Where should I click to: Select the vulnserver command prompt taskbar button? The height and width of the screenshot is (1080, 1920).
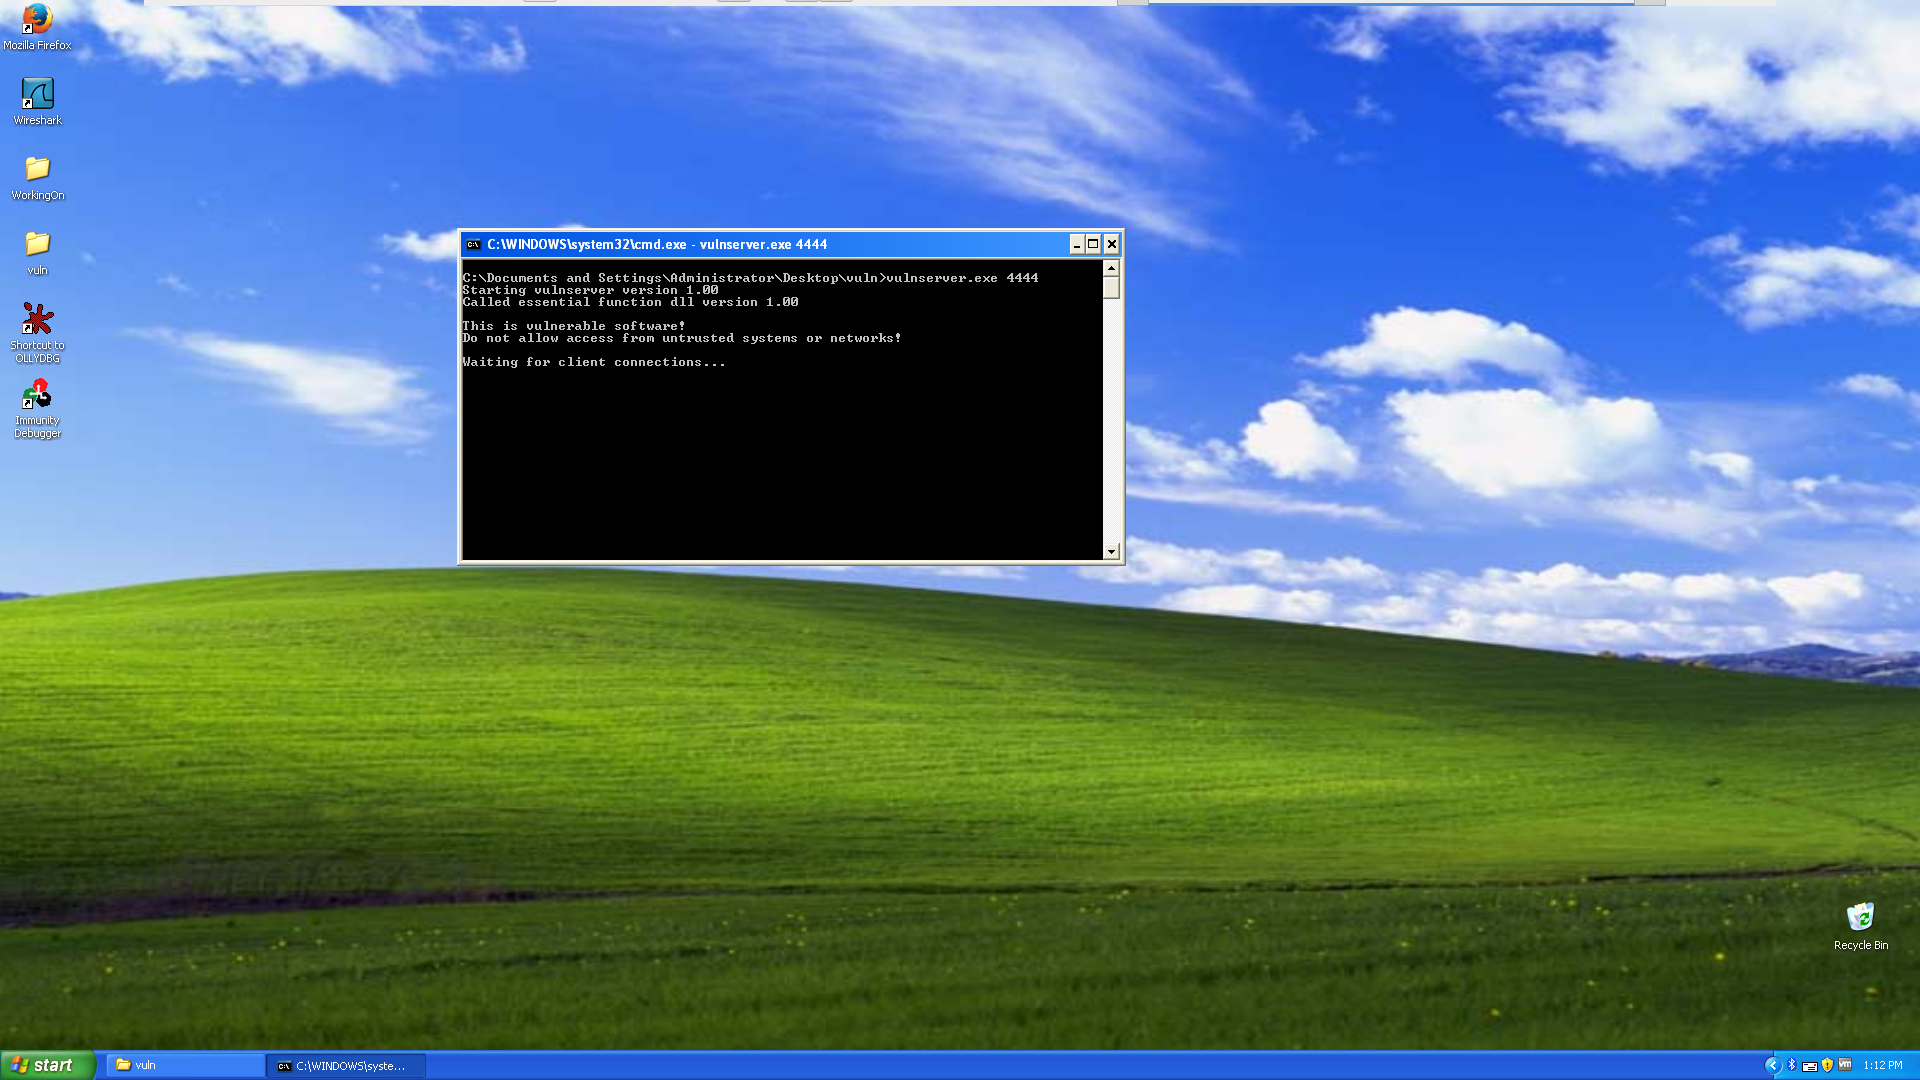pyautogui.click(x=345, y=1065)
